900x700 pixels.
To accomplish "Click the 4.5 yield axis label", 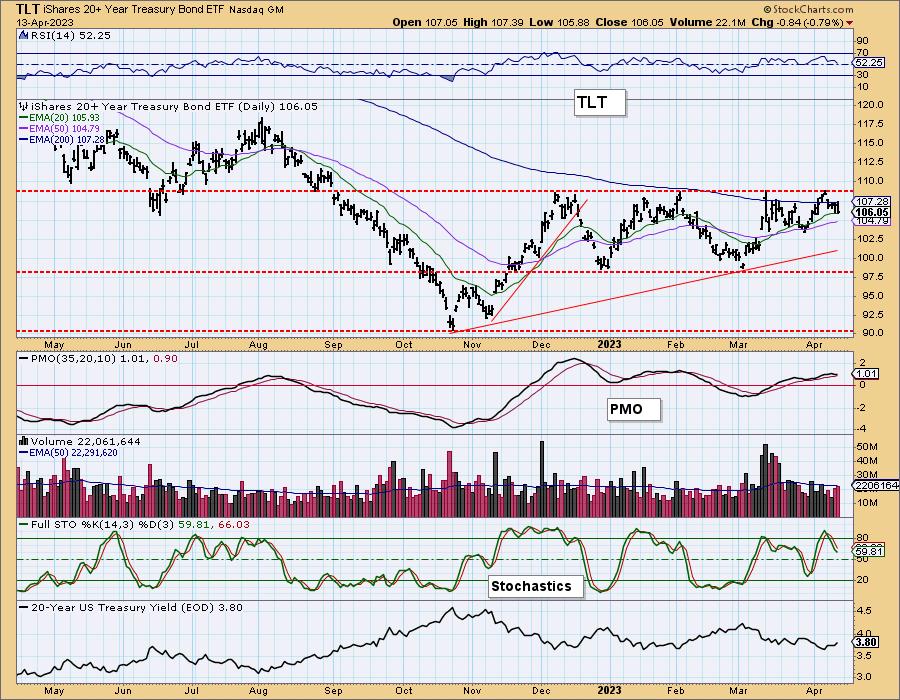I will click(x=864, y=610).
